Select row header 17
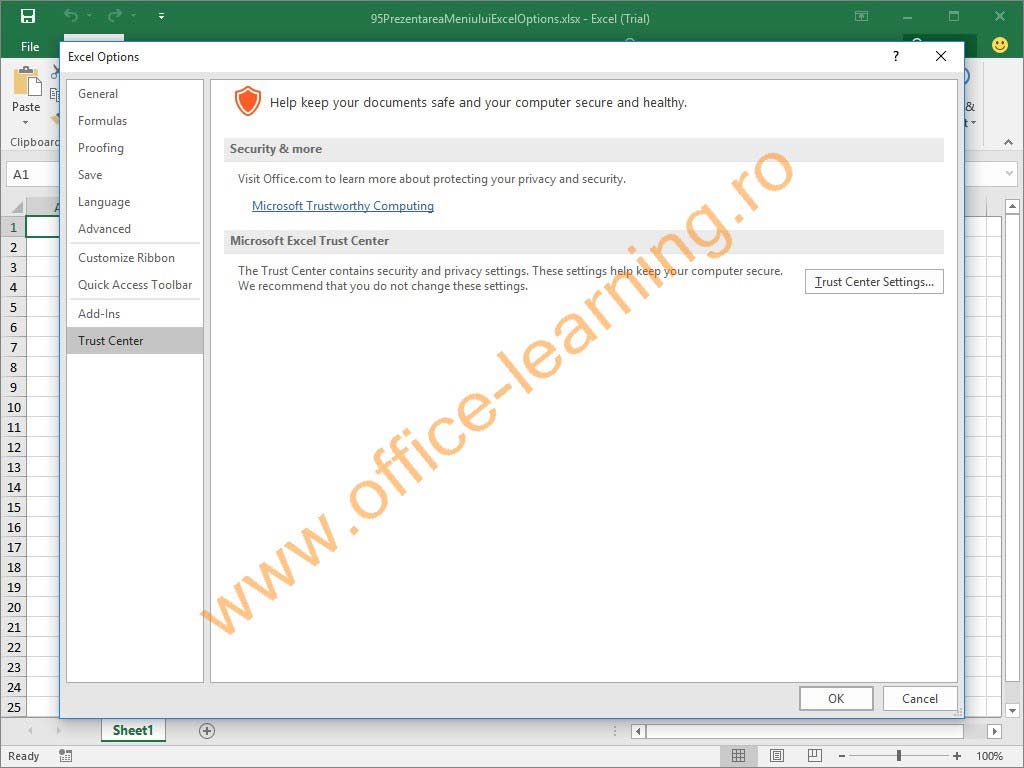1024x768 pixels. point(14,547)
